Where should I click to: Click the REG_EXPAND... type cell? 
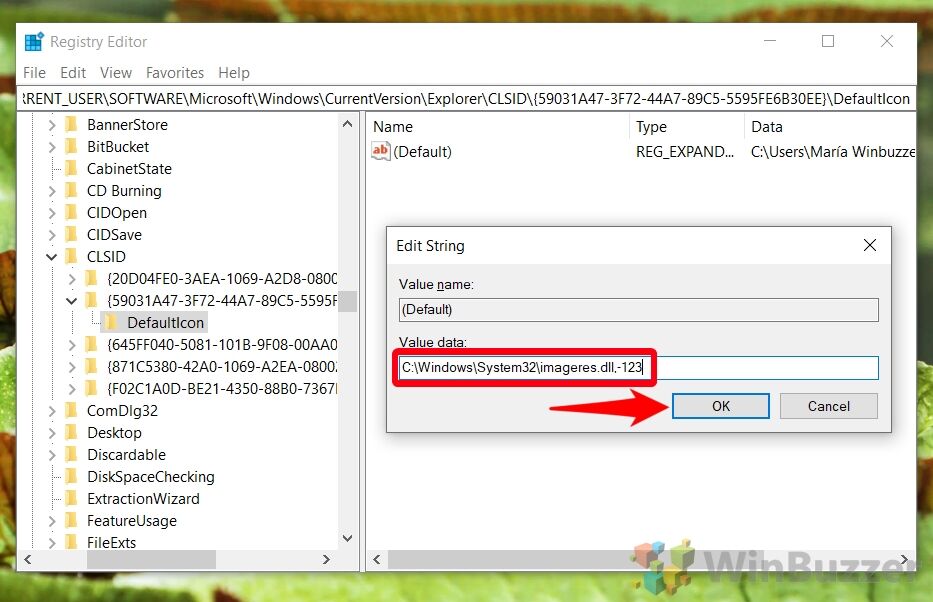pos(685,152)
